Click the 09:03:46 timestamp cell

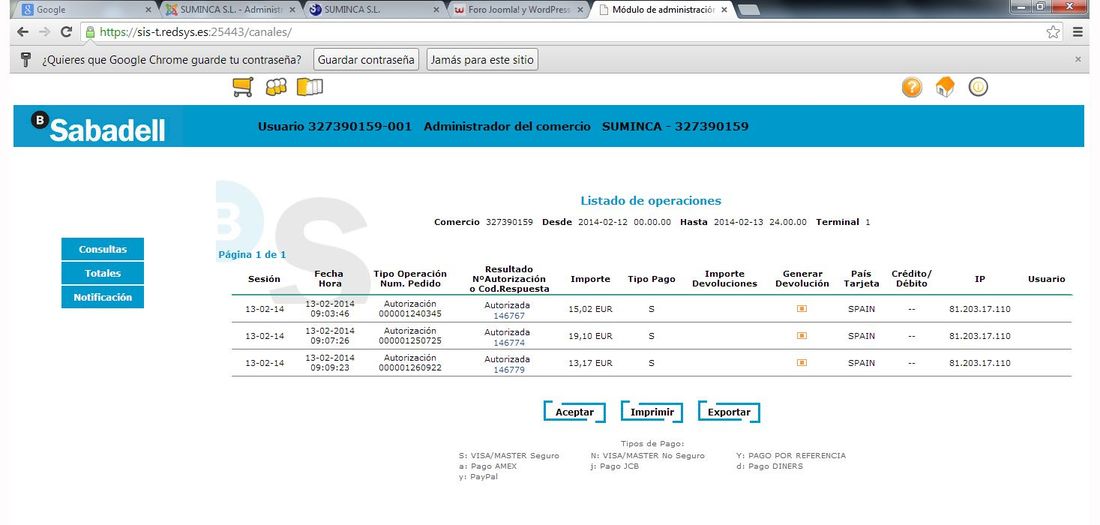pyautogui.click(x=330, y=314)
